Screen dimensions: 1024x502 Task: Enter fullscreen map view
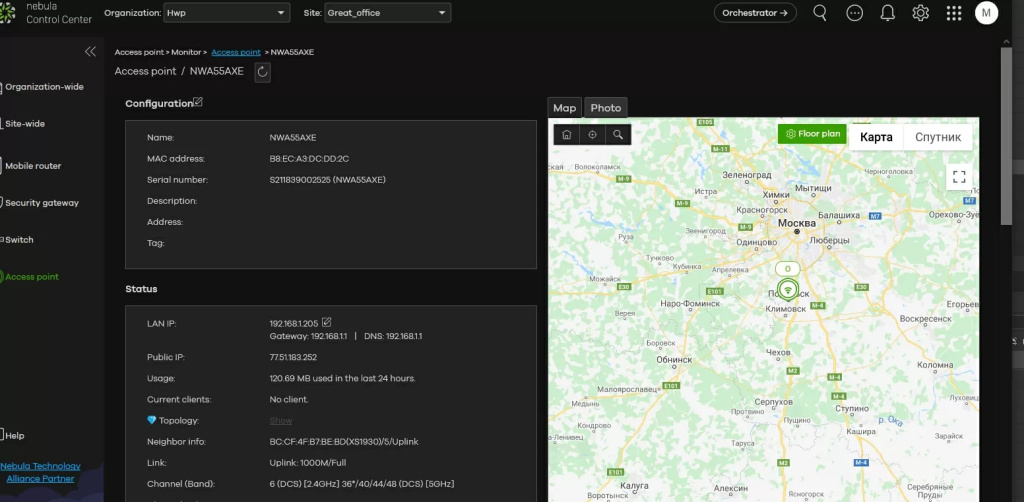click(x=958, y=177)
